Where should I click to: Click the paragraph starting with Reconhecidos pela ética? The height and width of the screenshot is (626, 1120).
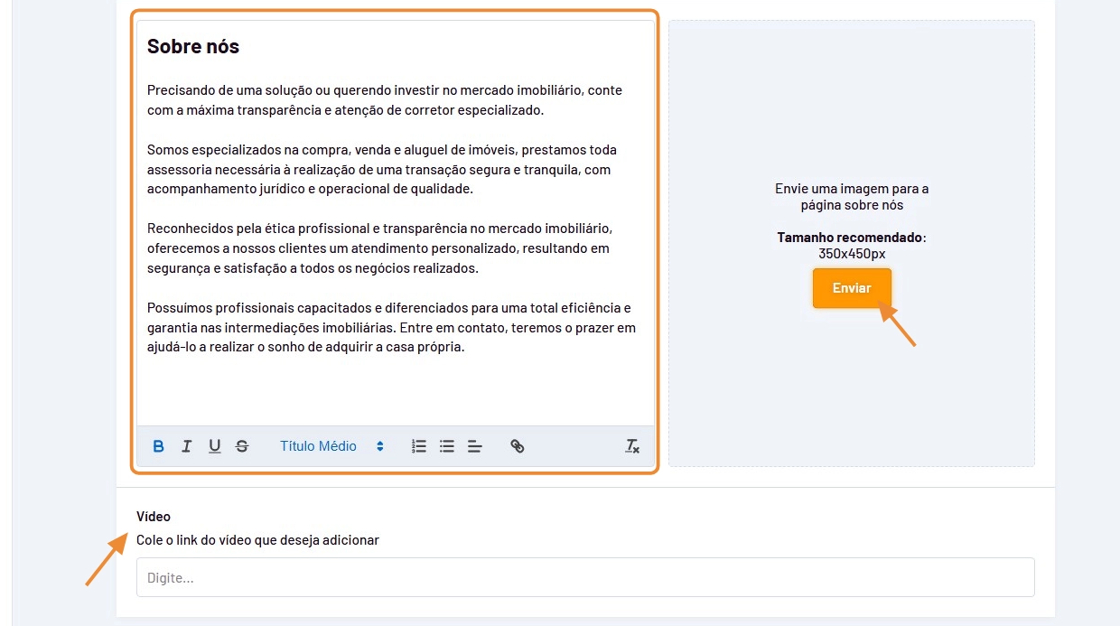click(x=379, y=248)
